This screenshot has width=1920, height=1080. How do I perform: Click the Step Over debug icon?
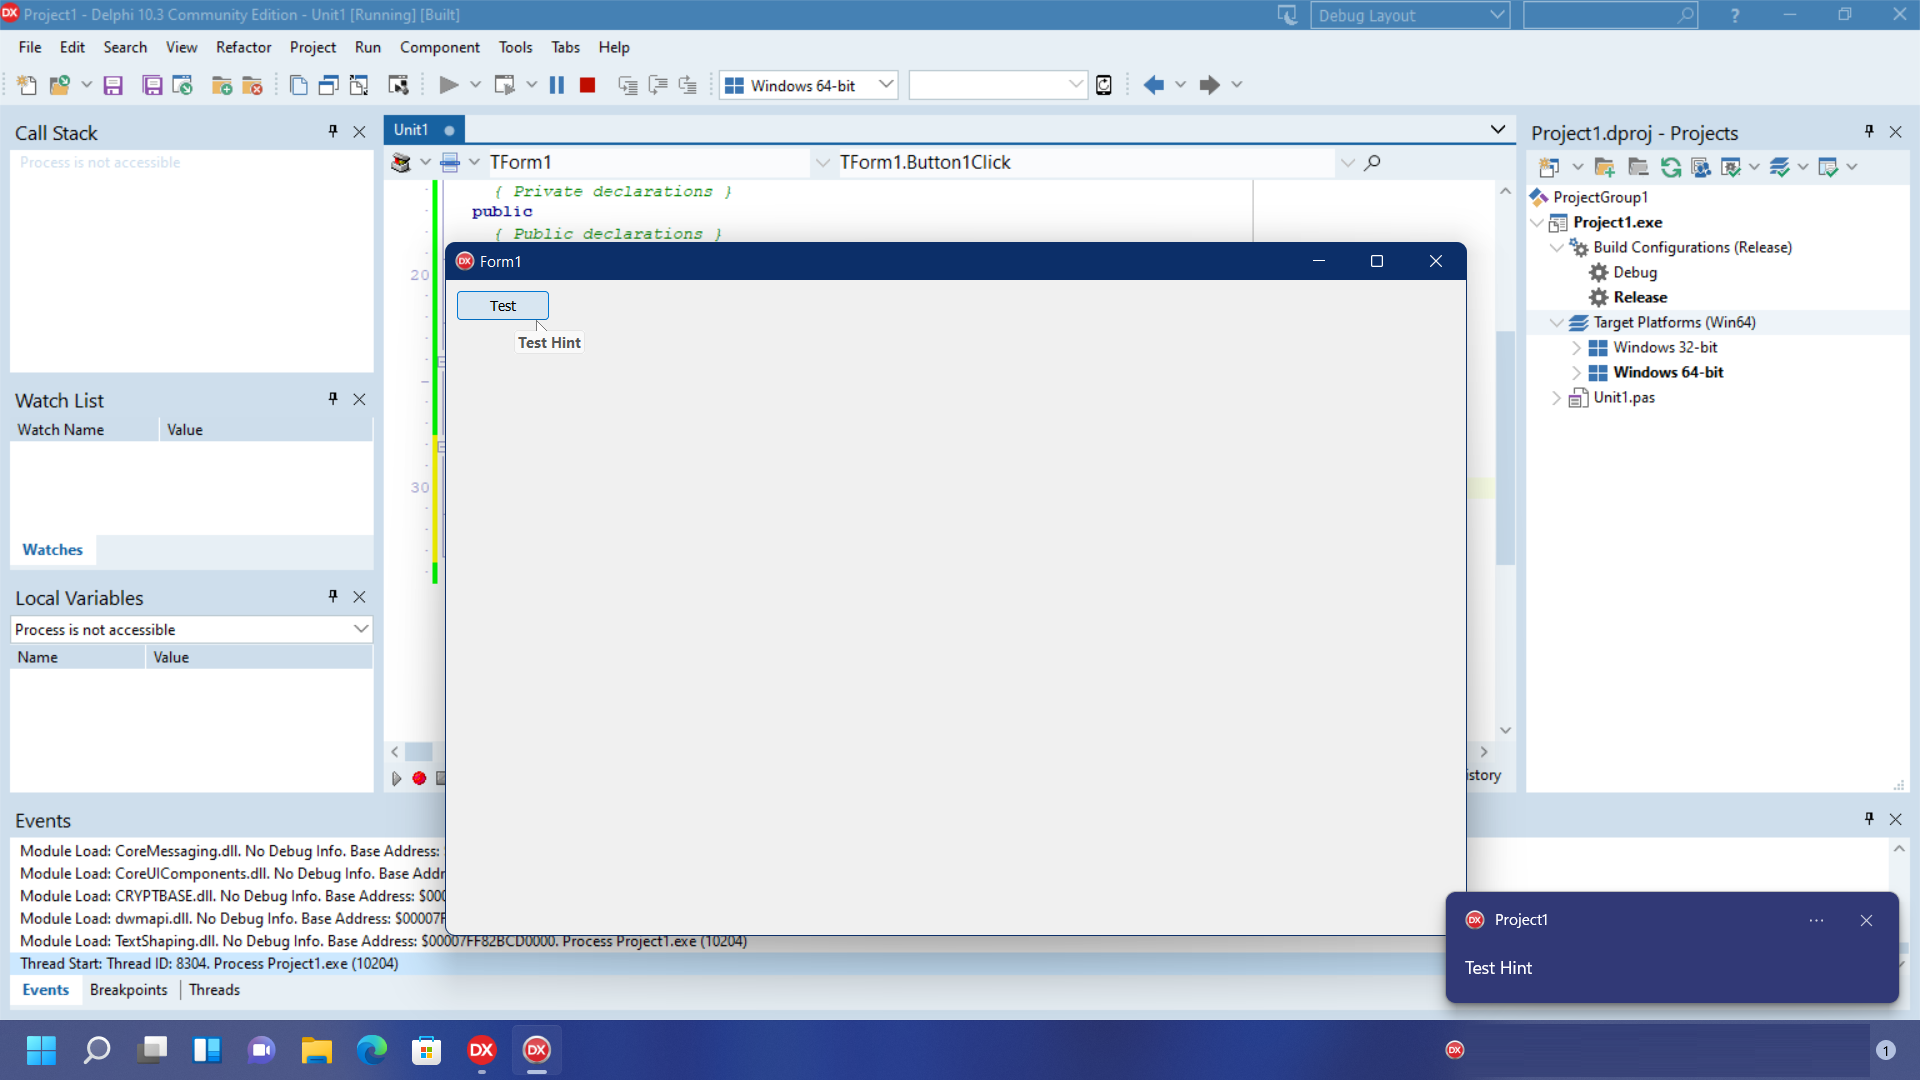pos(658,85)
